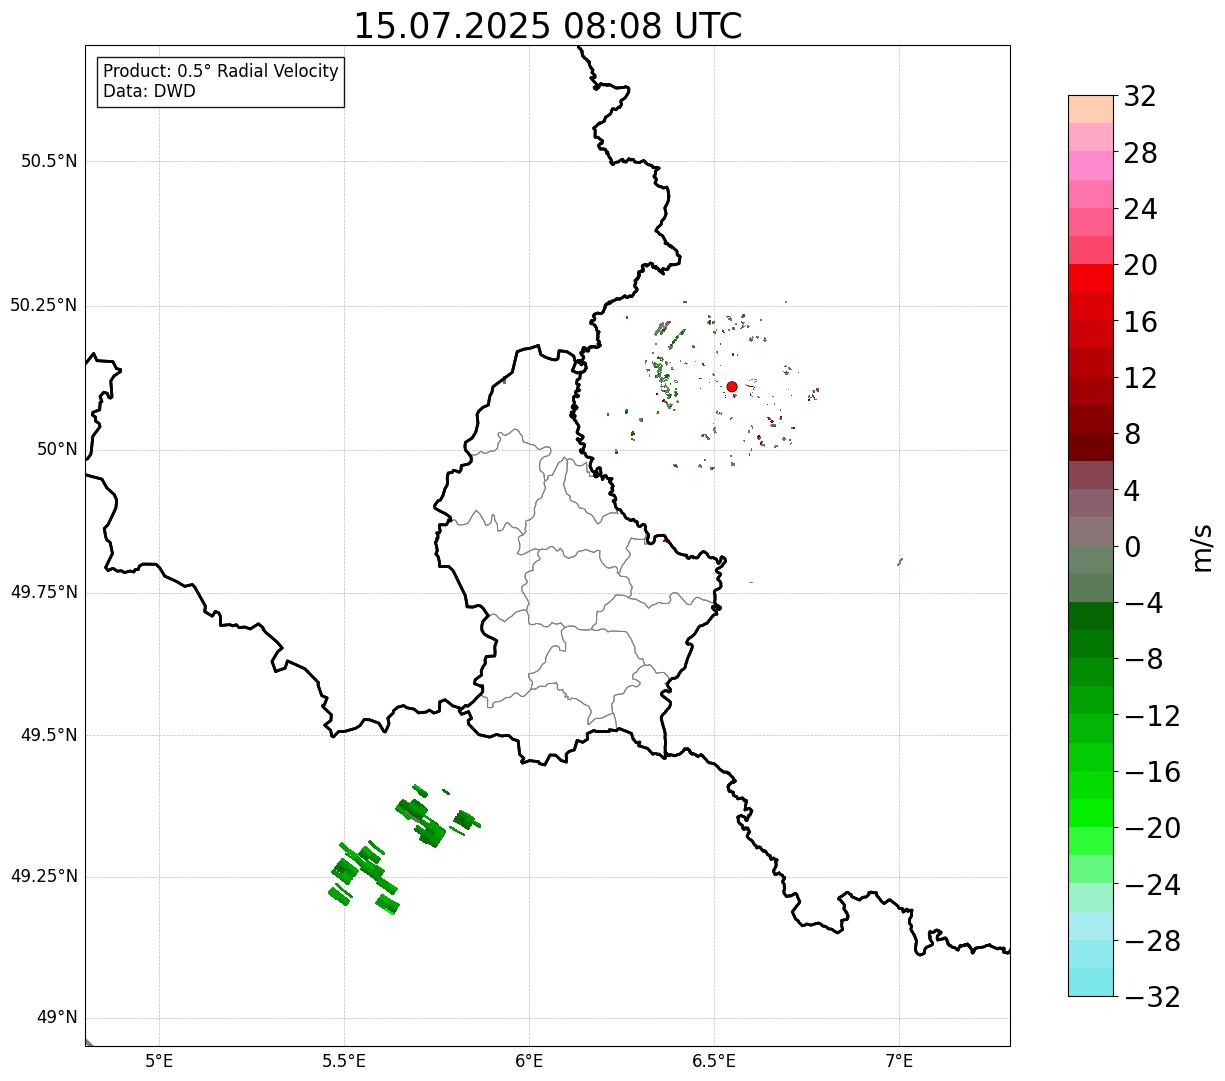
Task: Select the red radar site marker
Action: (x=732, y=387)
